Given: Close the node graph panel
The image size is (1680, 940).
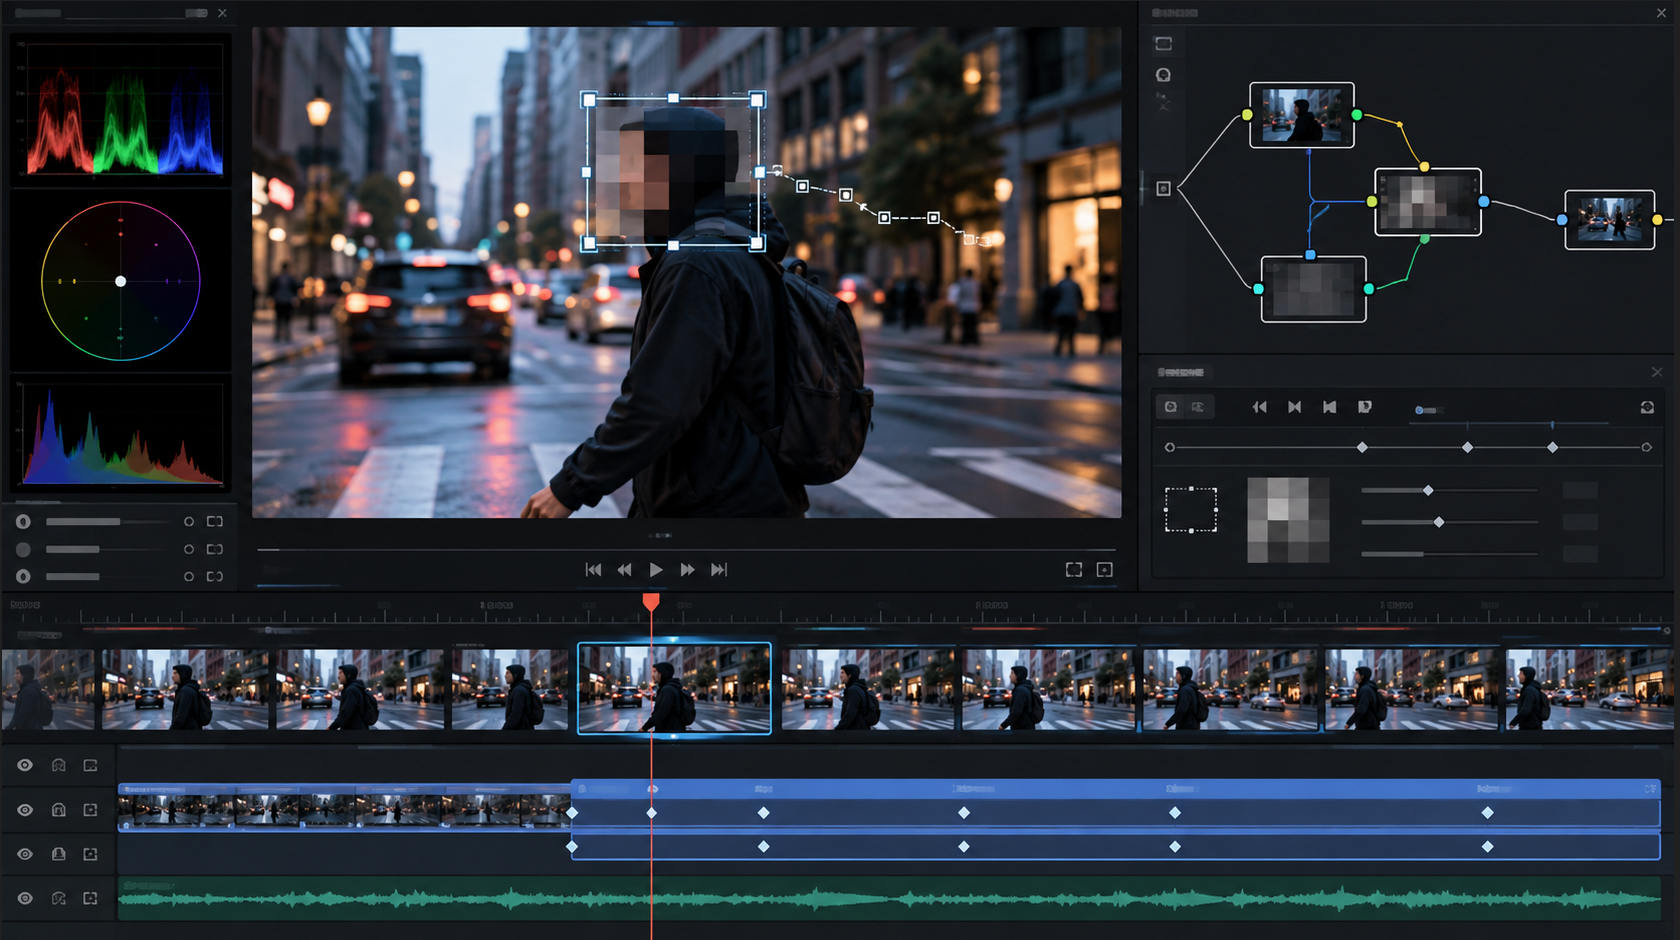Looking at the screenshot, I should pyautogui.click(x=1661, y=13).
